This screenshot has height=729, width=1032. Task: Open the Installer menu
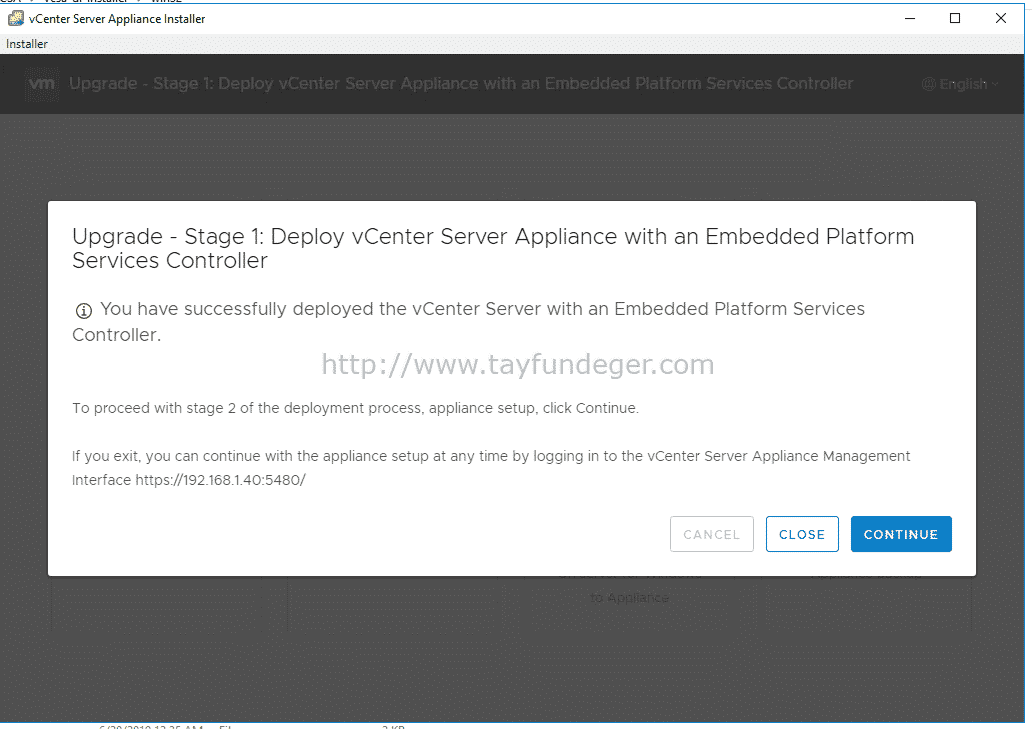(x=27, y=44)
